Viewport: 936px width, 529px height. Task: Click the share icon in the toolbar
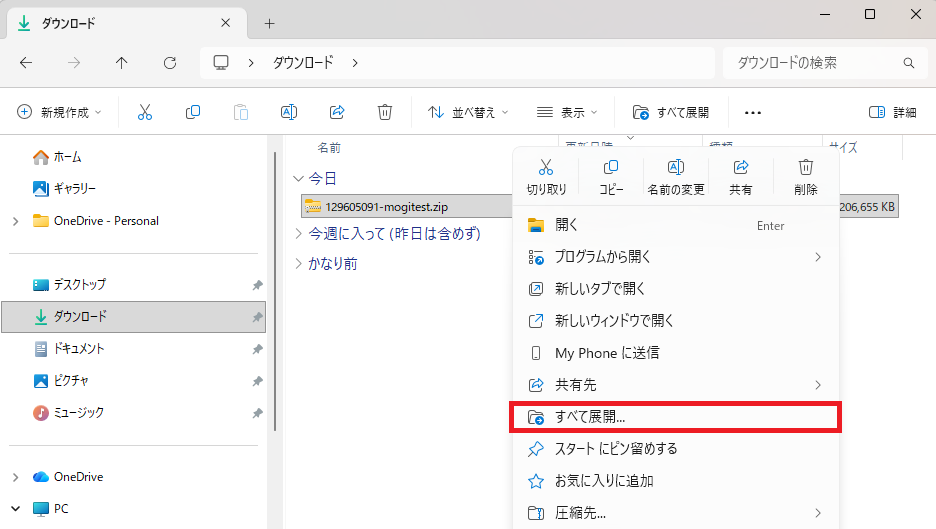pyautogui.click(x=337, y=112)
